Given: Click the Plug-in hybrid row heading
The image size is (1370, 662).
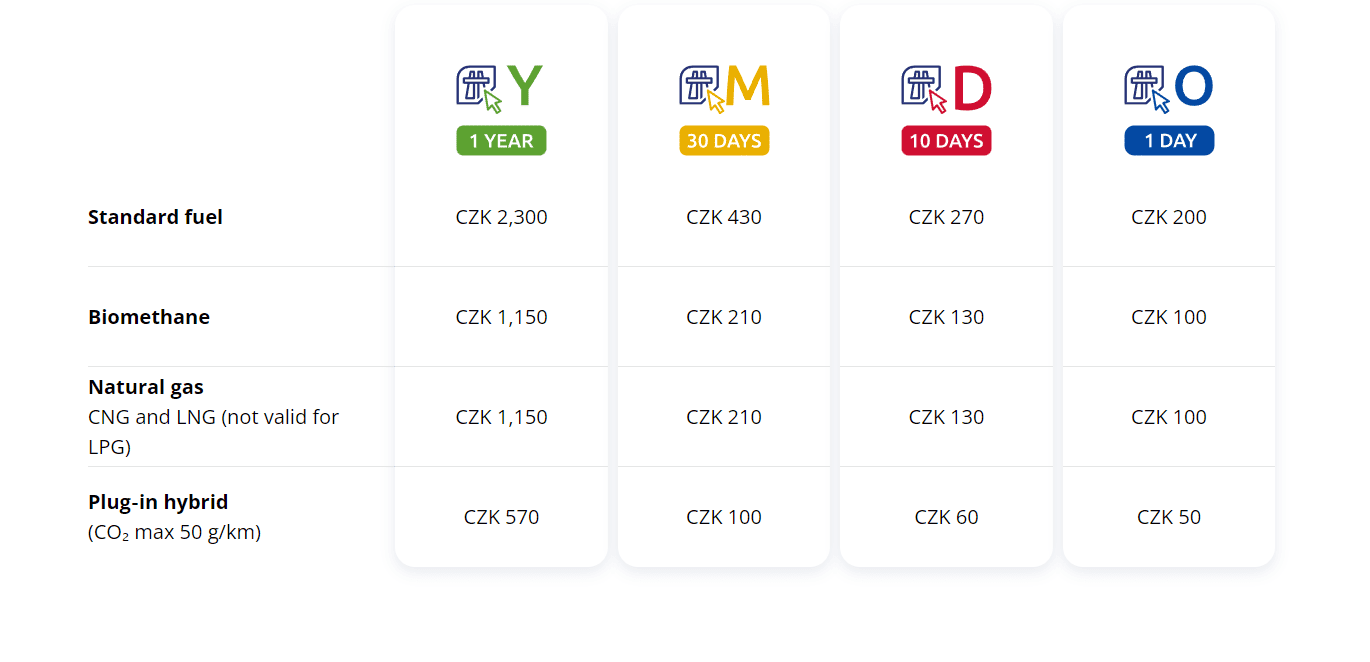Looking at the screenshot, I should 158,502.
